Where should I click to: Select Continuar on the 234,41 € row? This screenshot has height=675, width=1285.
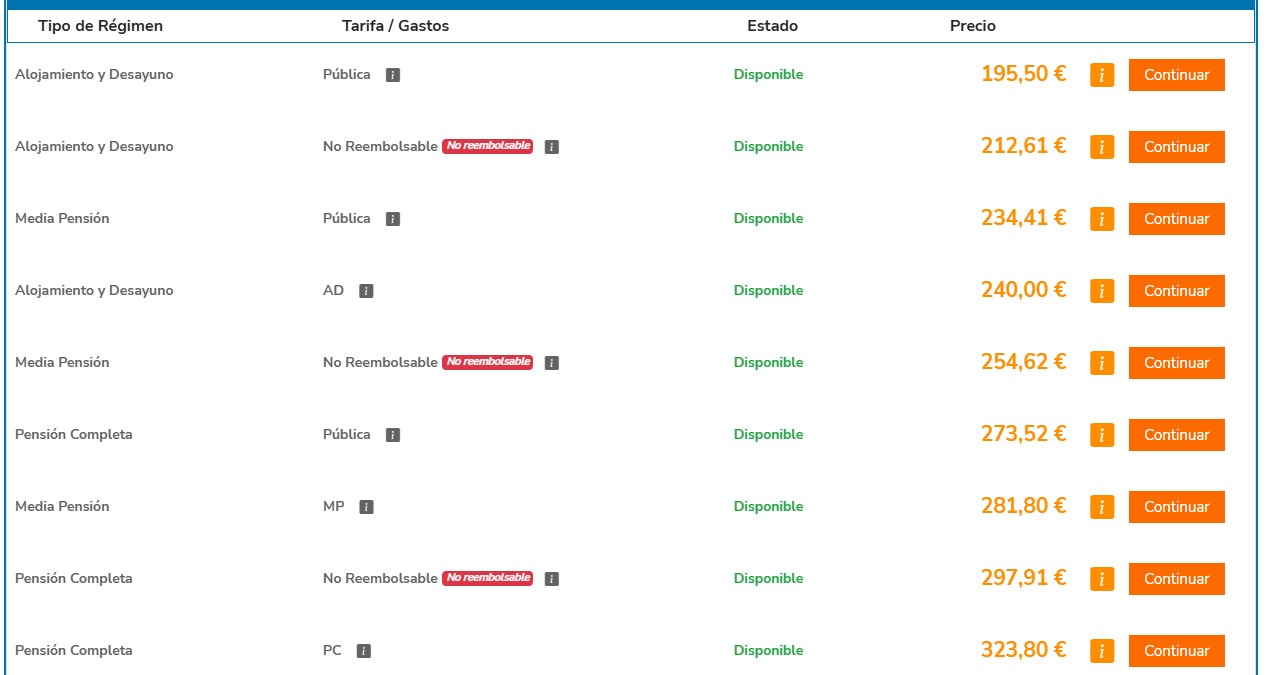(1176, 219)
